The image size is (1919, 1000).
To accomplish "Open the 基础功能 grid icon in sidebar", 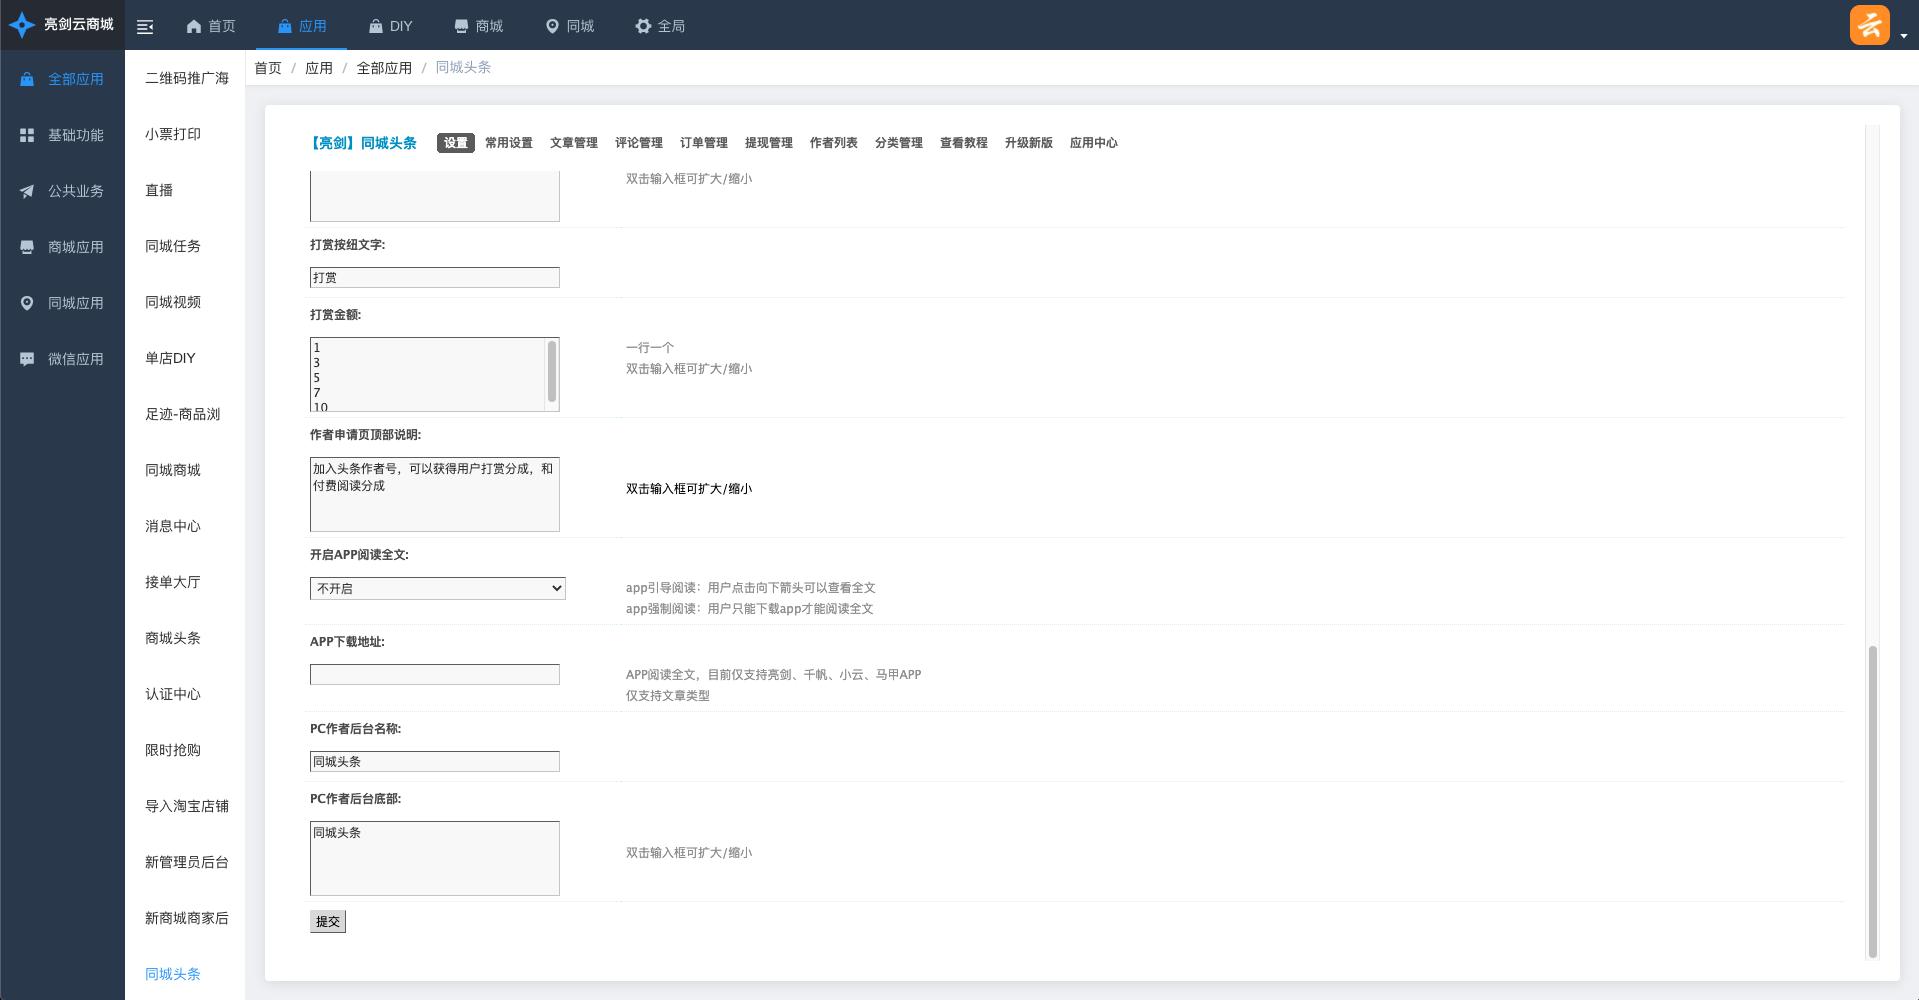I will pyautogui.click(x=27, y=135).
